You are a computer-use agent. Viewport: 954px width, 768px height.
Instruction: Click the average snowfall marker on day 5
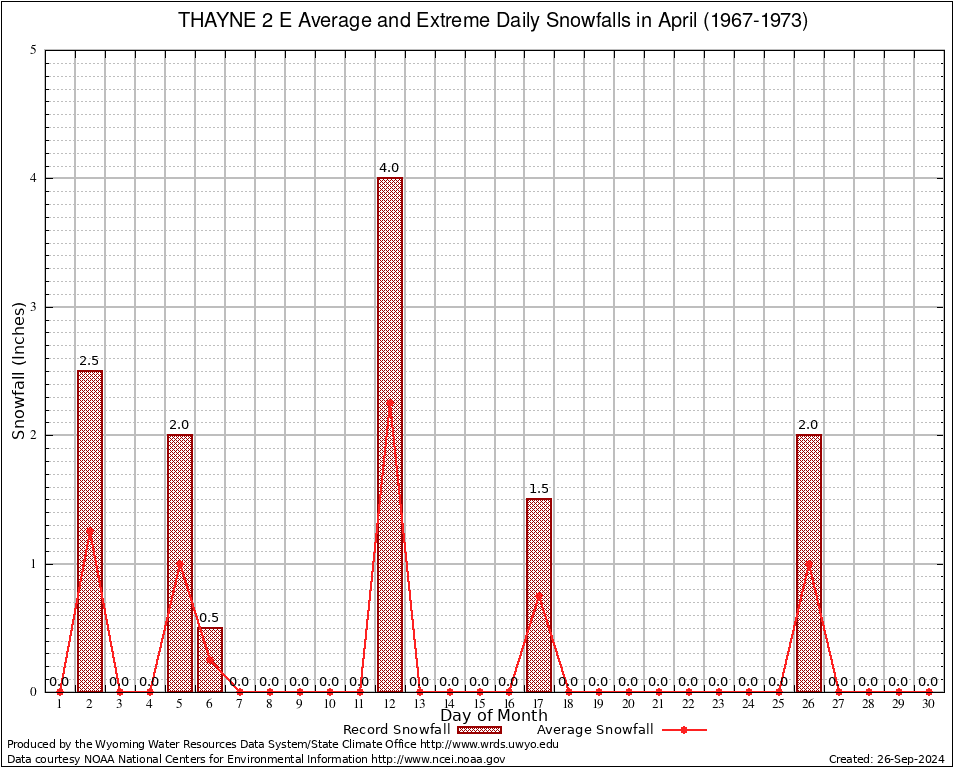pyautogui.click(x=180, y=563)
